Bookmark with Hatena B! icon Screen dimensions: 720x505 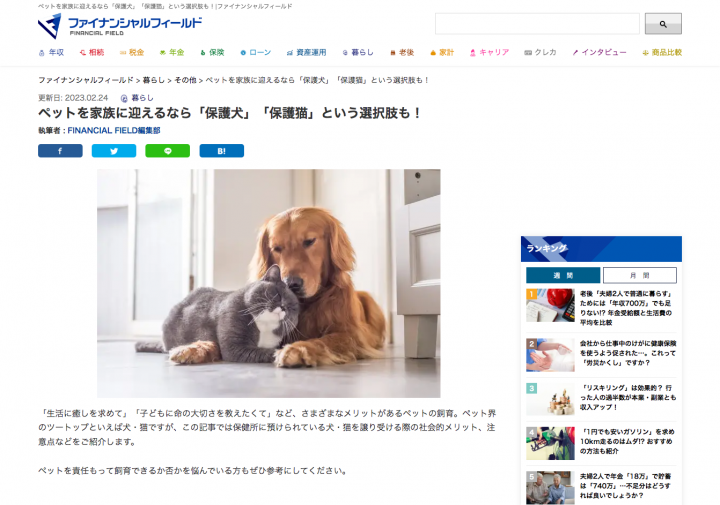point(222,151)
